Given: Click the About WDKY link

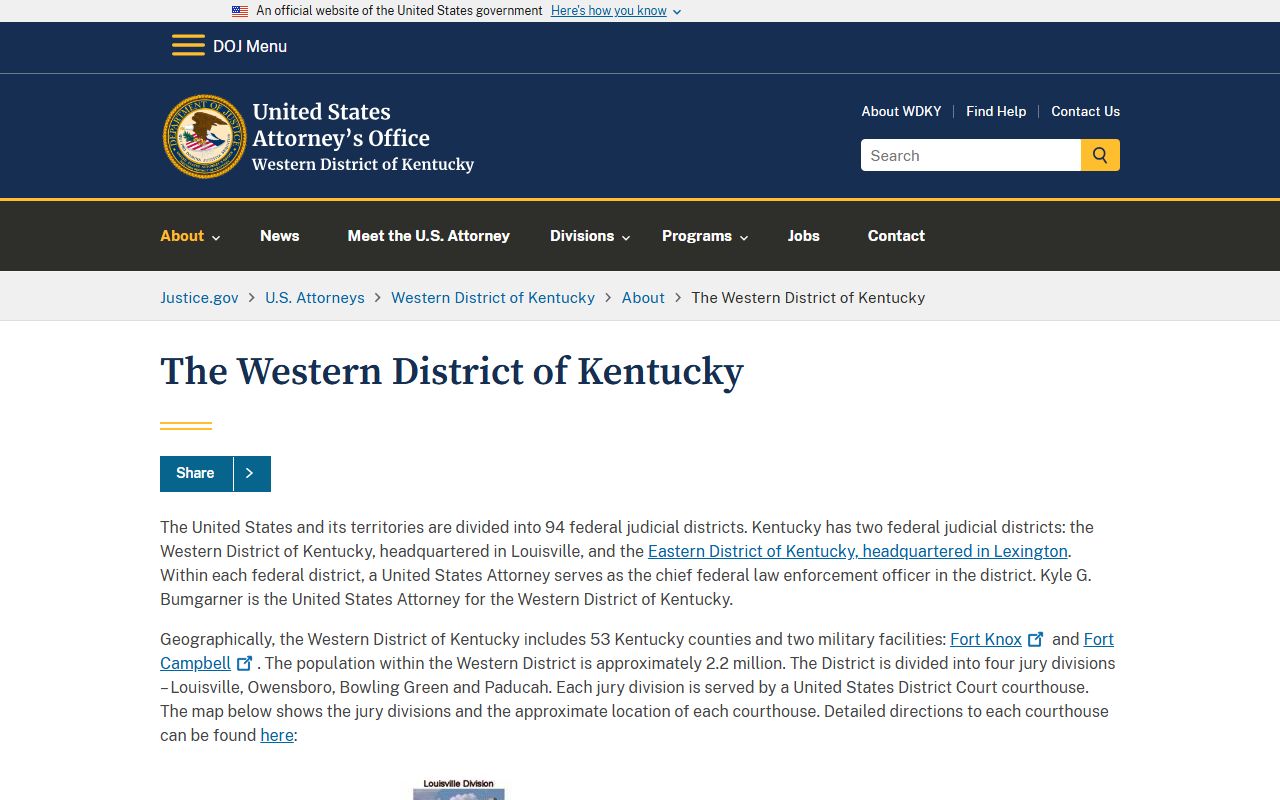Looking at the screenshot, I should 902,111.
